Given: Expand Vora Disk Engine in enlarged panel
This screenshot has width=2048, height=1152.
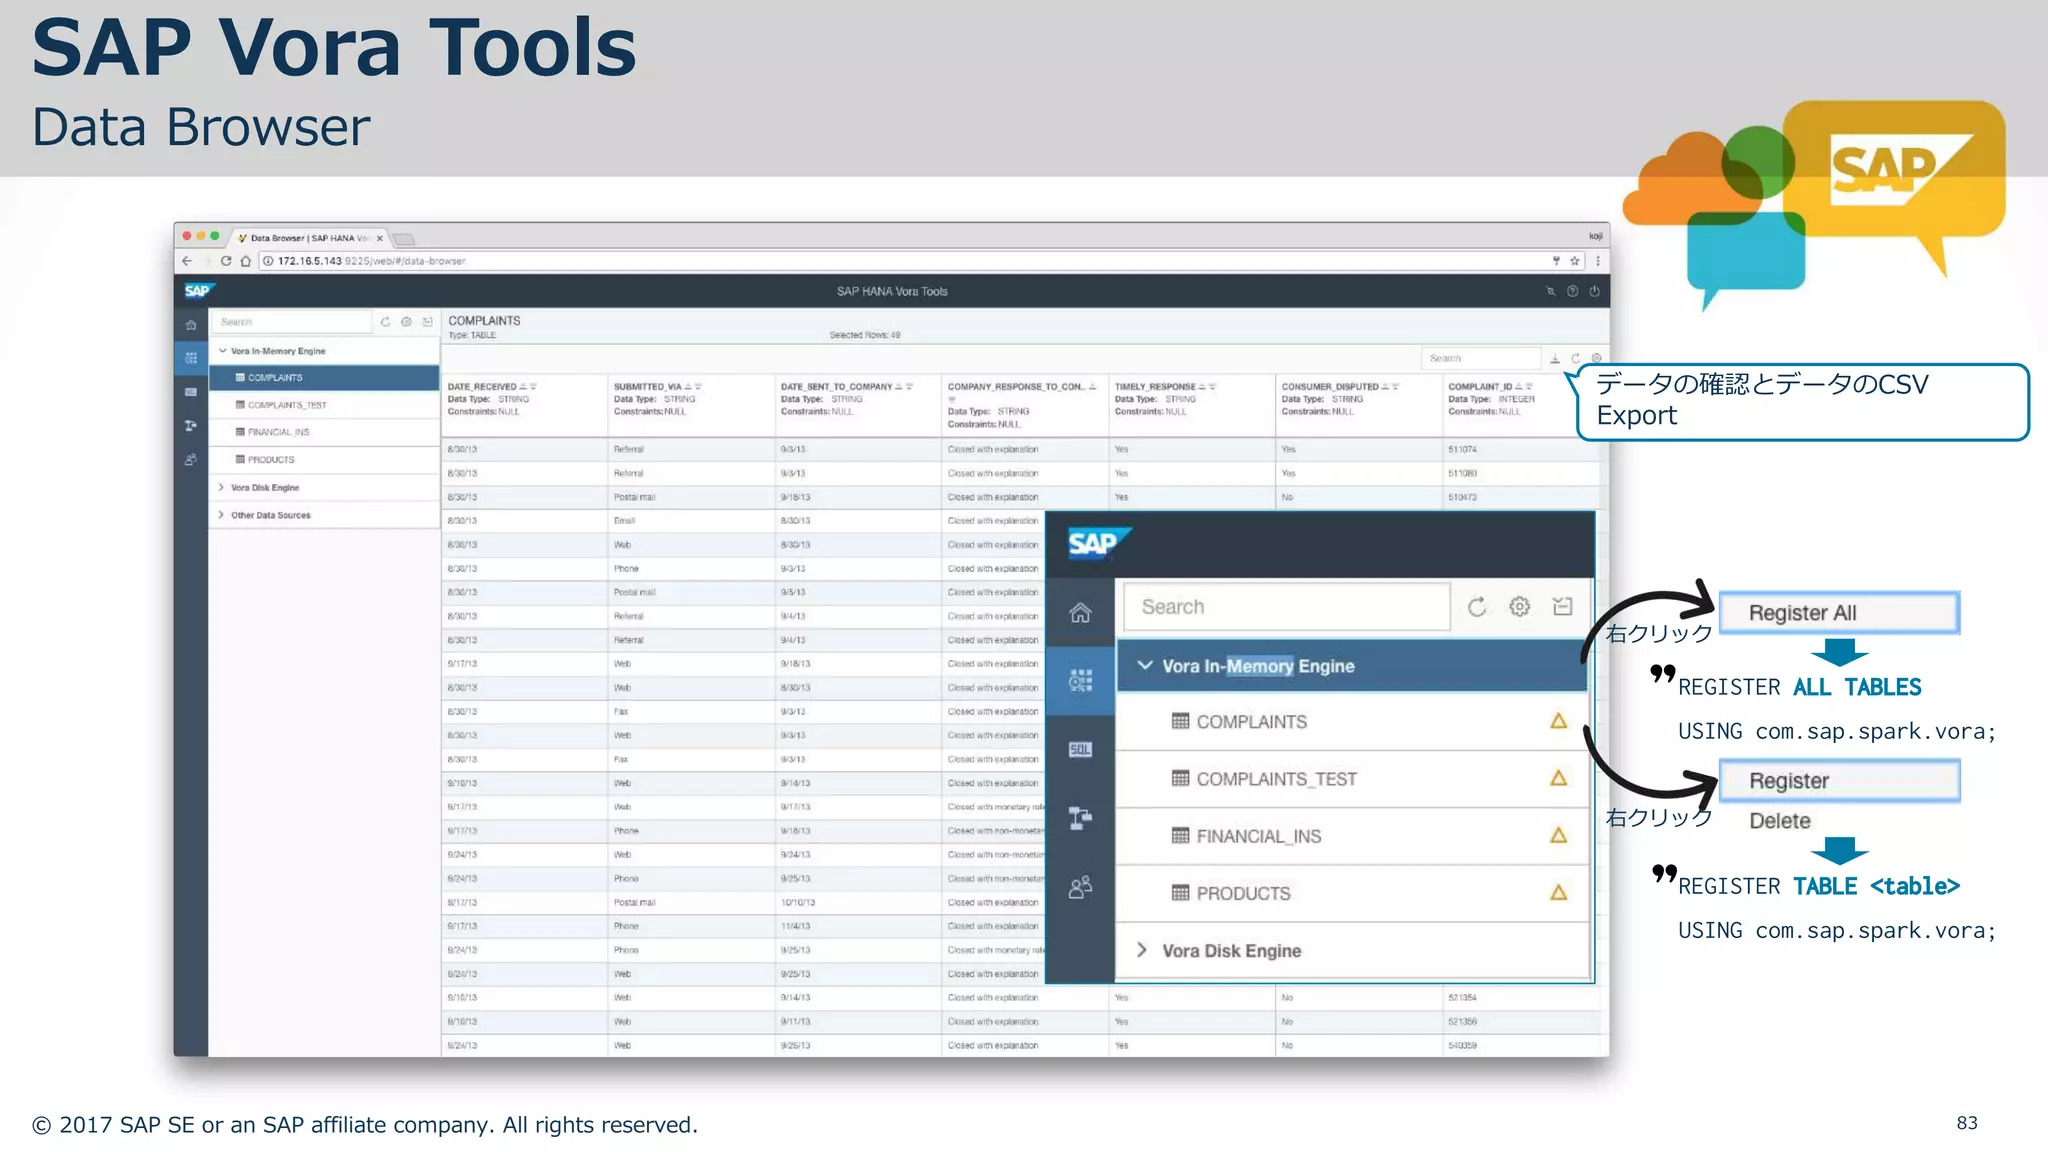Looking at the screenshot, I should tap(1142, 950).
